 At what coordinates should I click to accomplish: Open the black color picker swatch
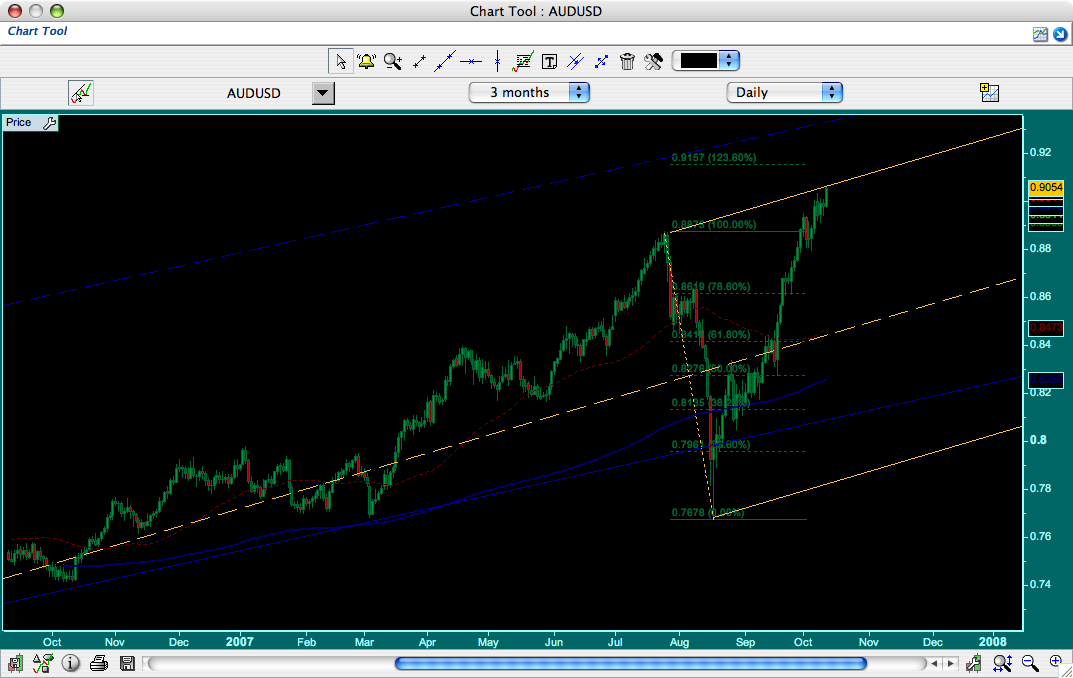705,61
